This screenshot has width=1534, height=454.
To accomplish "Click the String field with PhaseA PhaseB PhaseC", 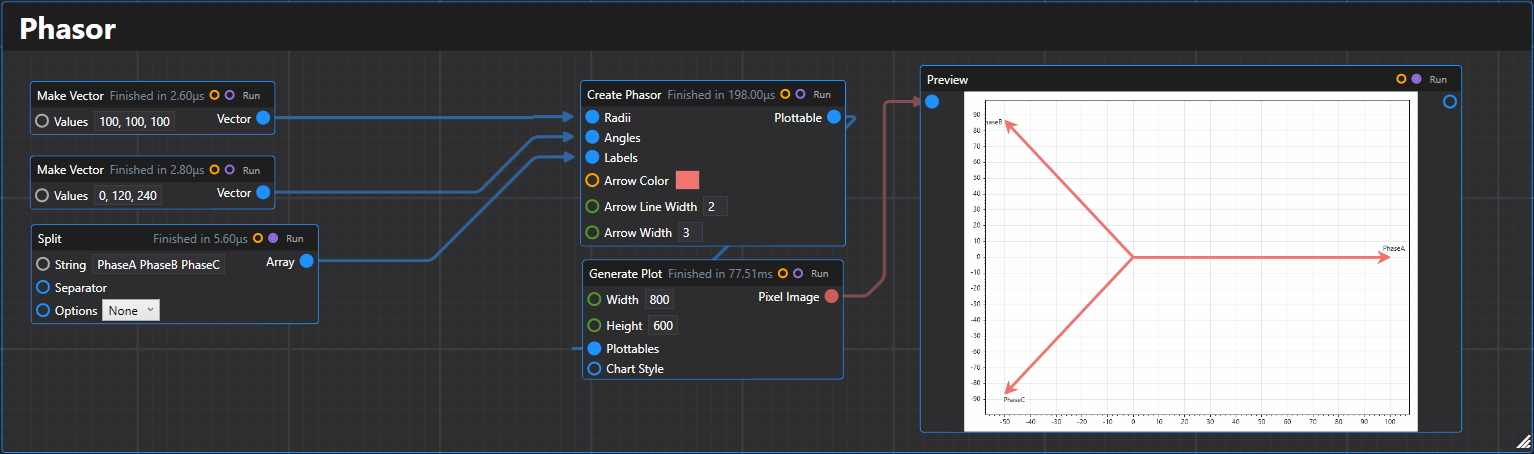I will point(159,265).
